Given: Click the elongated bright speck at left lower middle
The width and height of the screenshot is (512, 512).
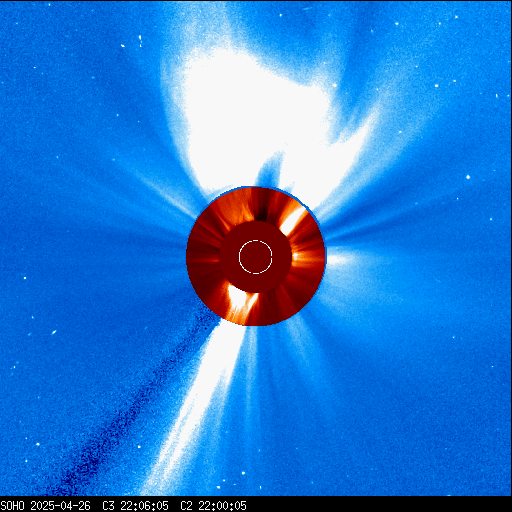Looking at the screenshot, I should (x=54, y=332).
